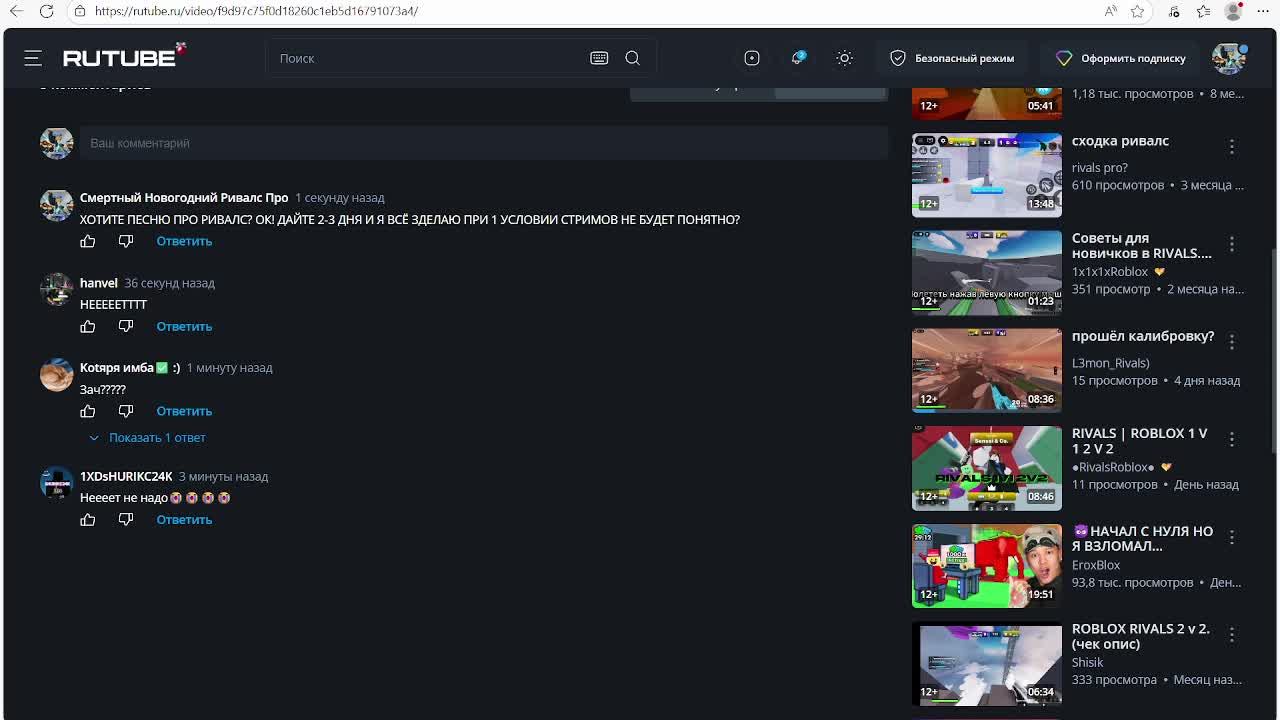1280x720 pixels.
Task: Open browser profile avatar in toolbar
Action: coord(1233,11)
